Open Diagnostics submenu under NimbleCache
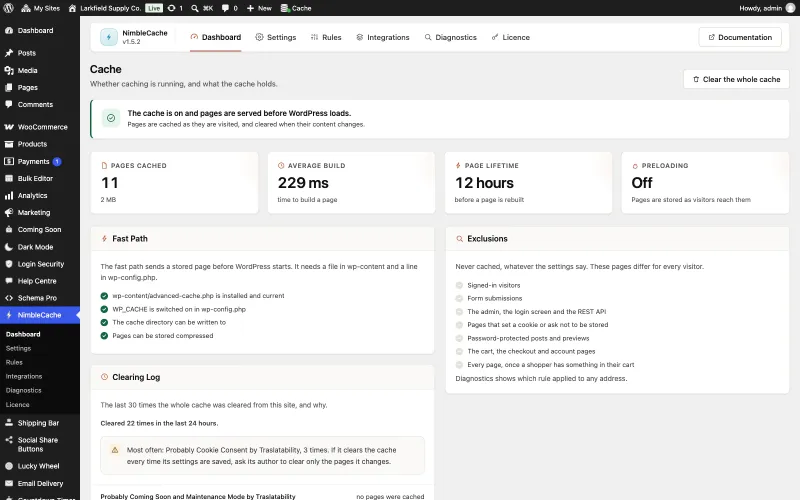 (23, 390)
